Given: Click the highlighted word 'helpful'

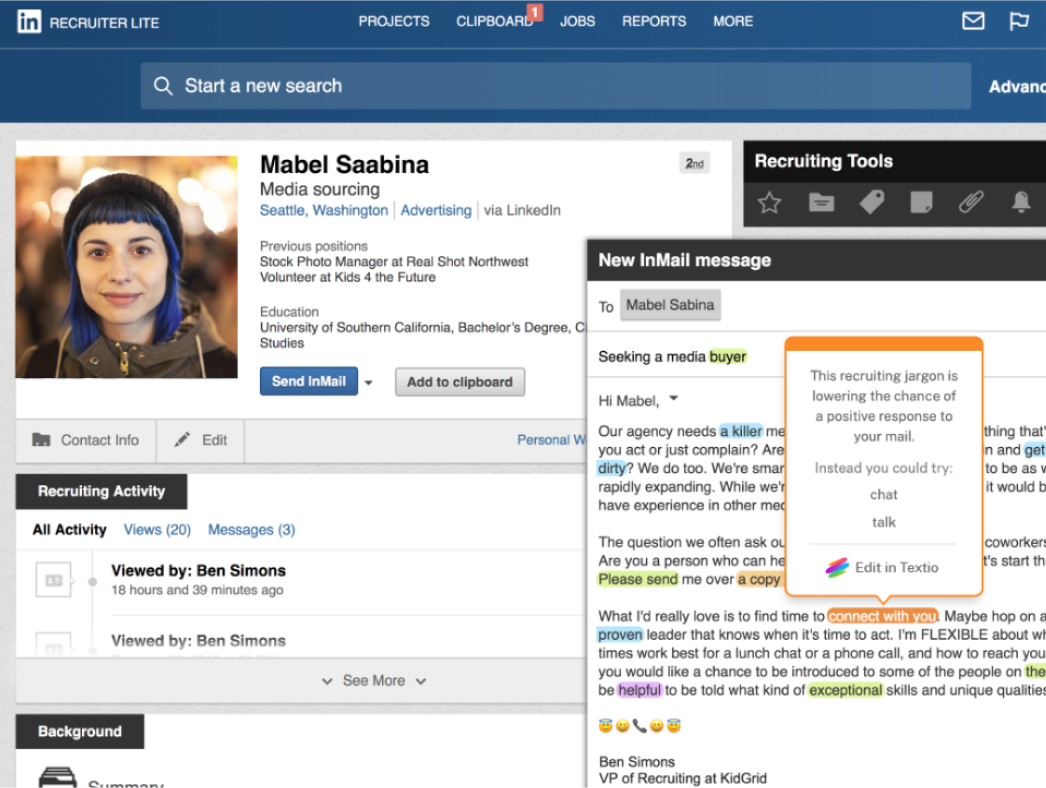Looking at the screenshot, I should click(x=639, y=690).
